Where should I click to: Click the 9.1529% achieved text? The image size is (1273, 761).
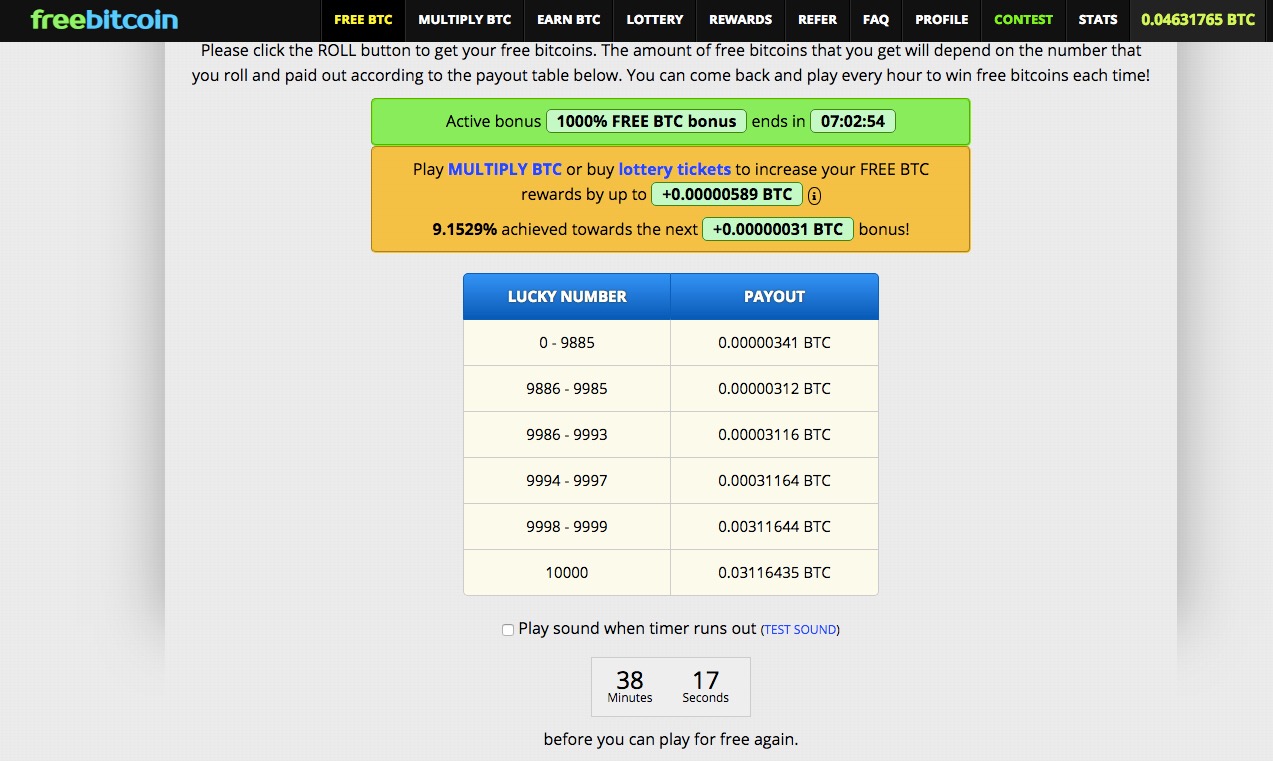coord(464,229)
